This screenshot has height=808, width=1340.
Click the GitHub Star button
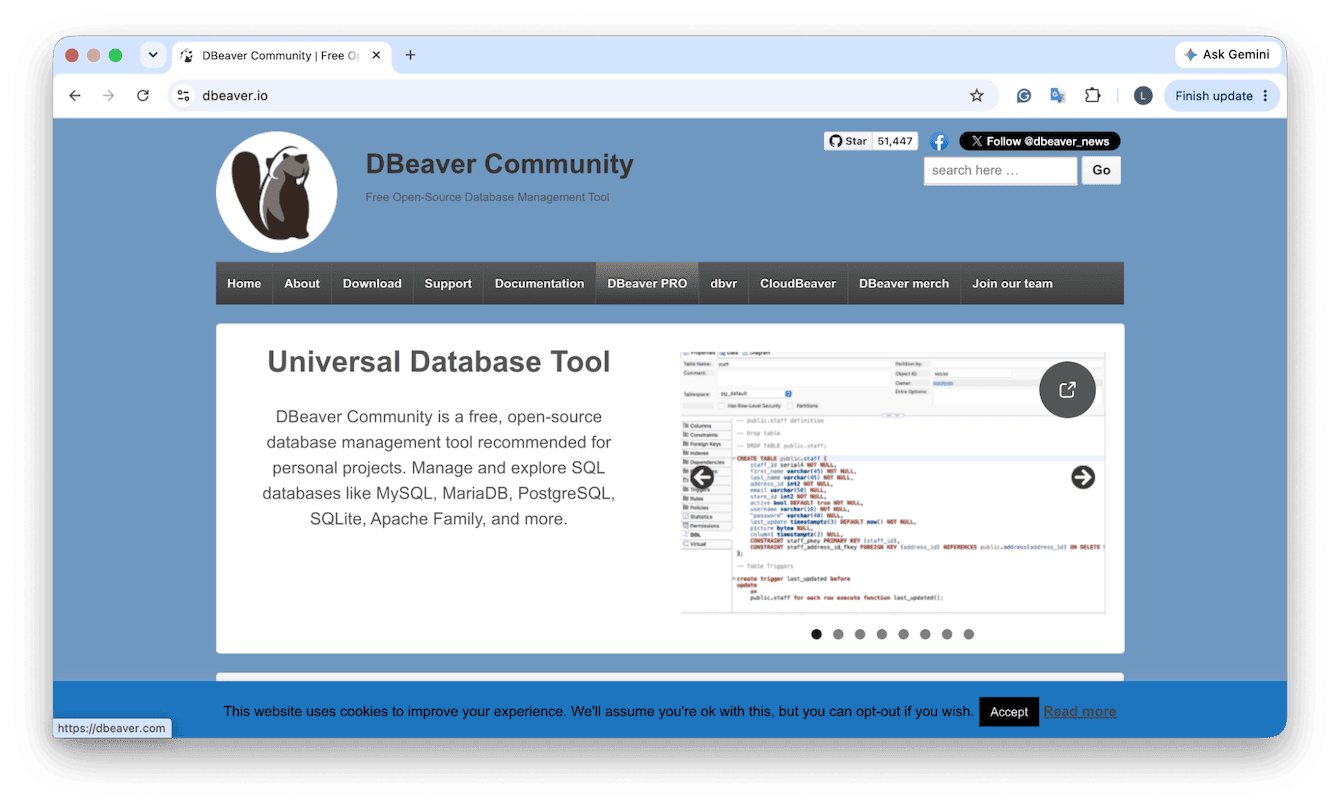click(848, 141)
